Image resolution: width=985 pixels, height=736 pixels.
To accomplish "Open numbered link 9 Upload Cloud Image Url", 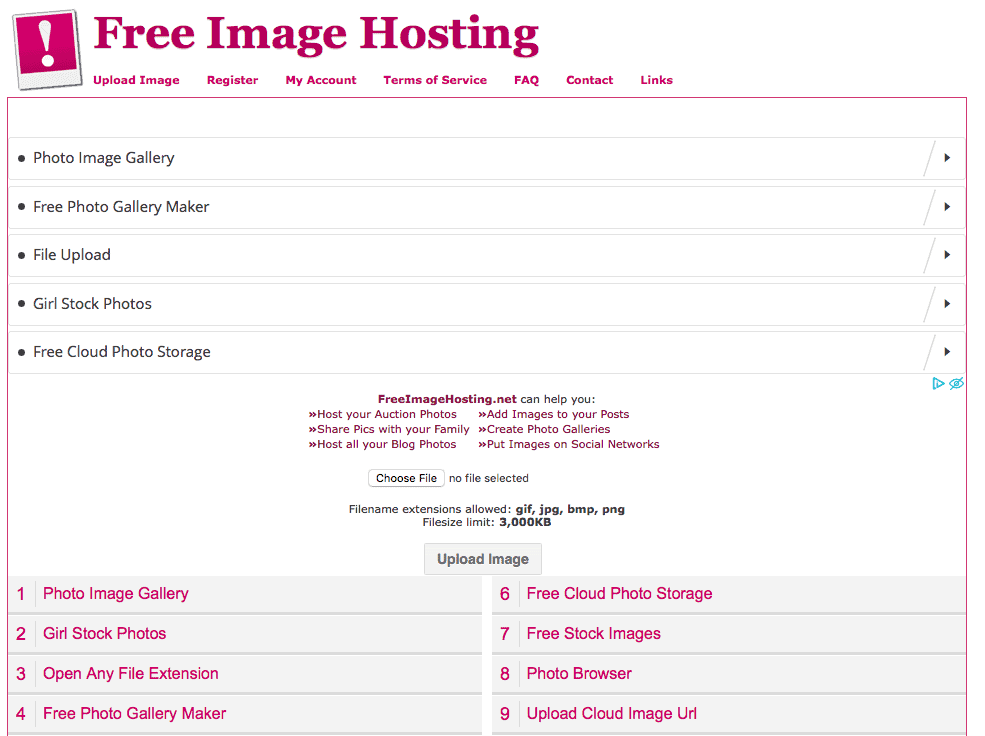I will [612, 714].
